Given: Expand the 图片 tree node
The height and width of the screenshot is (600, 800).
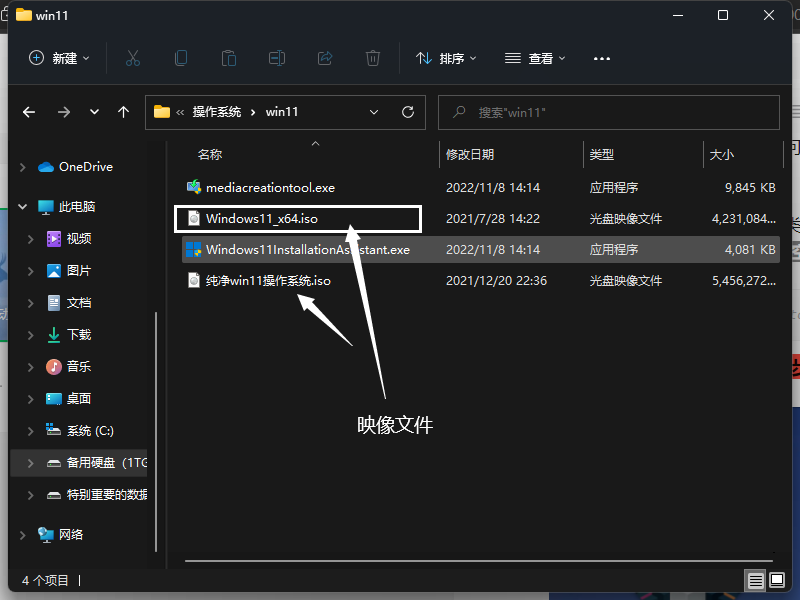Looking at the screenshot, I should [x=31, y=271].
